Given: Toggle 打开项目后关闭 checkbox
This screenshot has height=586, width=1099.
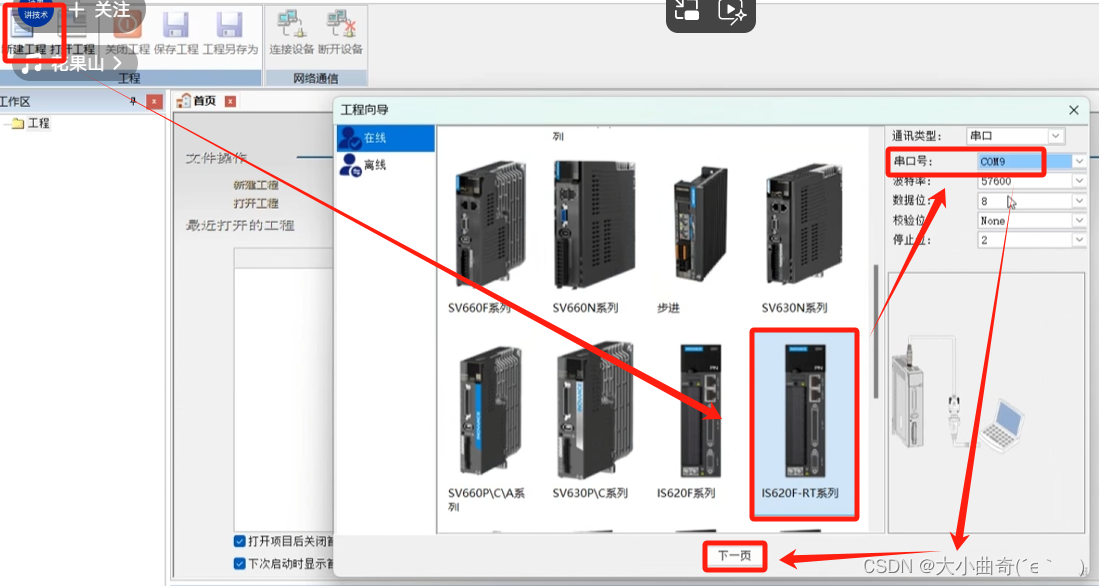Looking at the screenshot, I should [239, 541].
